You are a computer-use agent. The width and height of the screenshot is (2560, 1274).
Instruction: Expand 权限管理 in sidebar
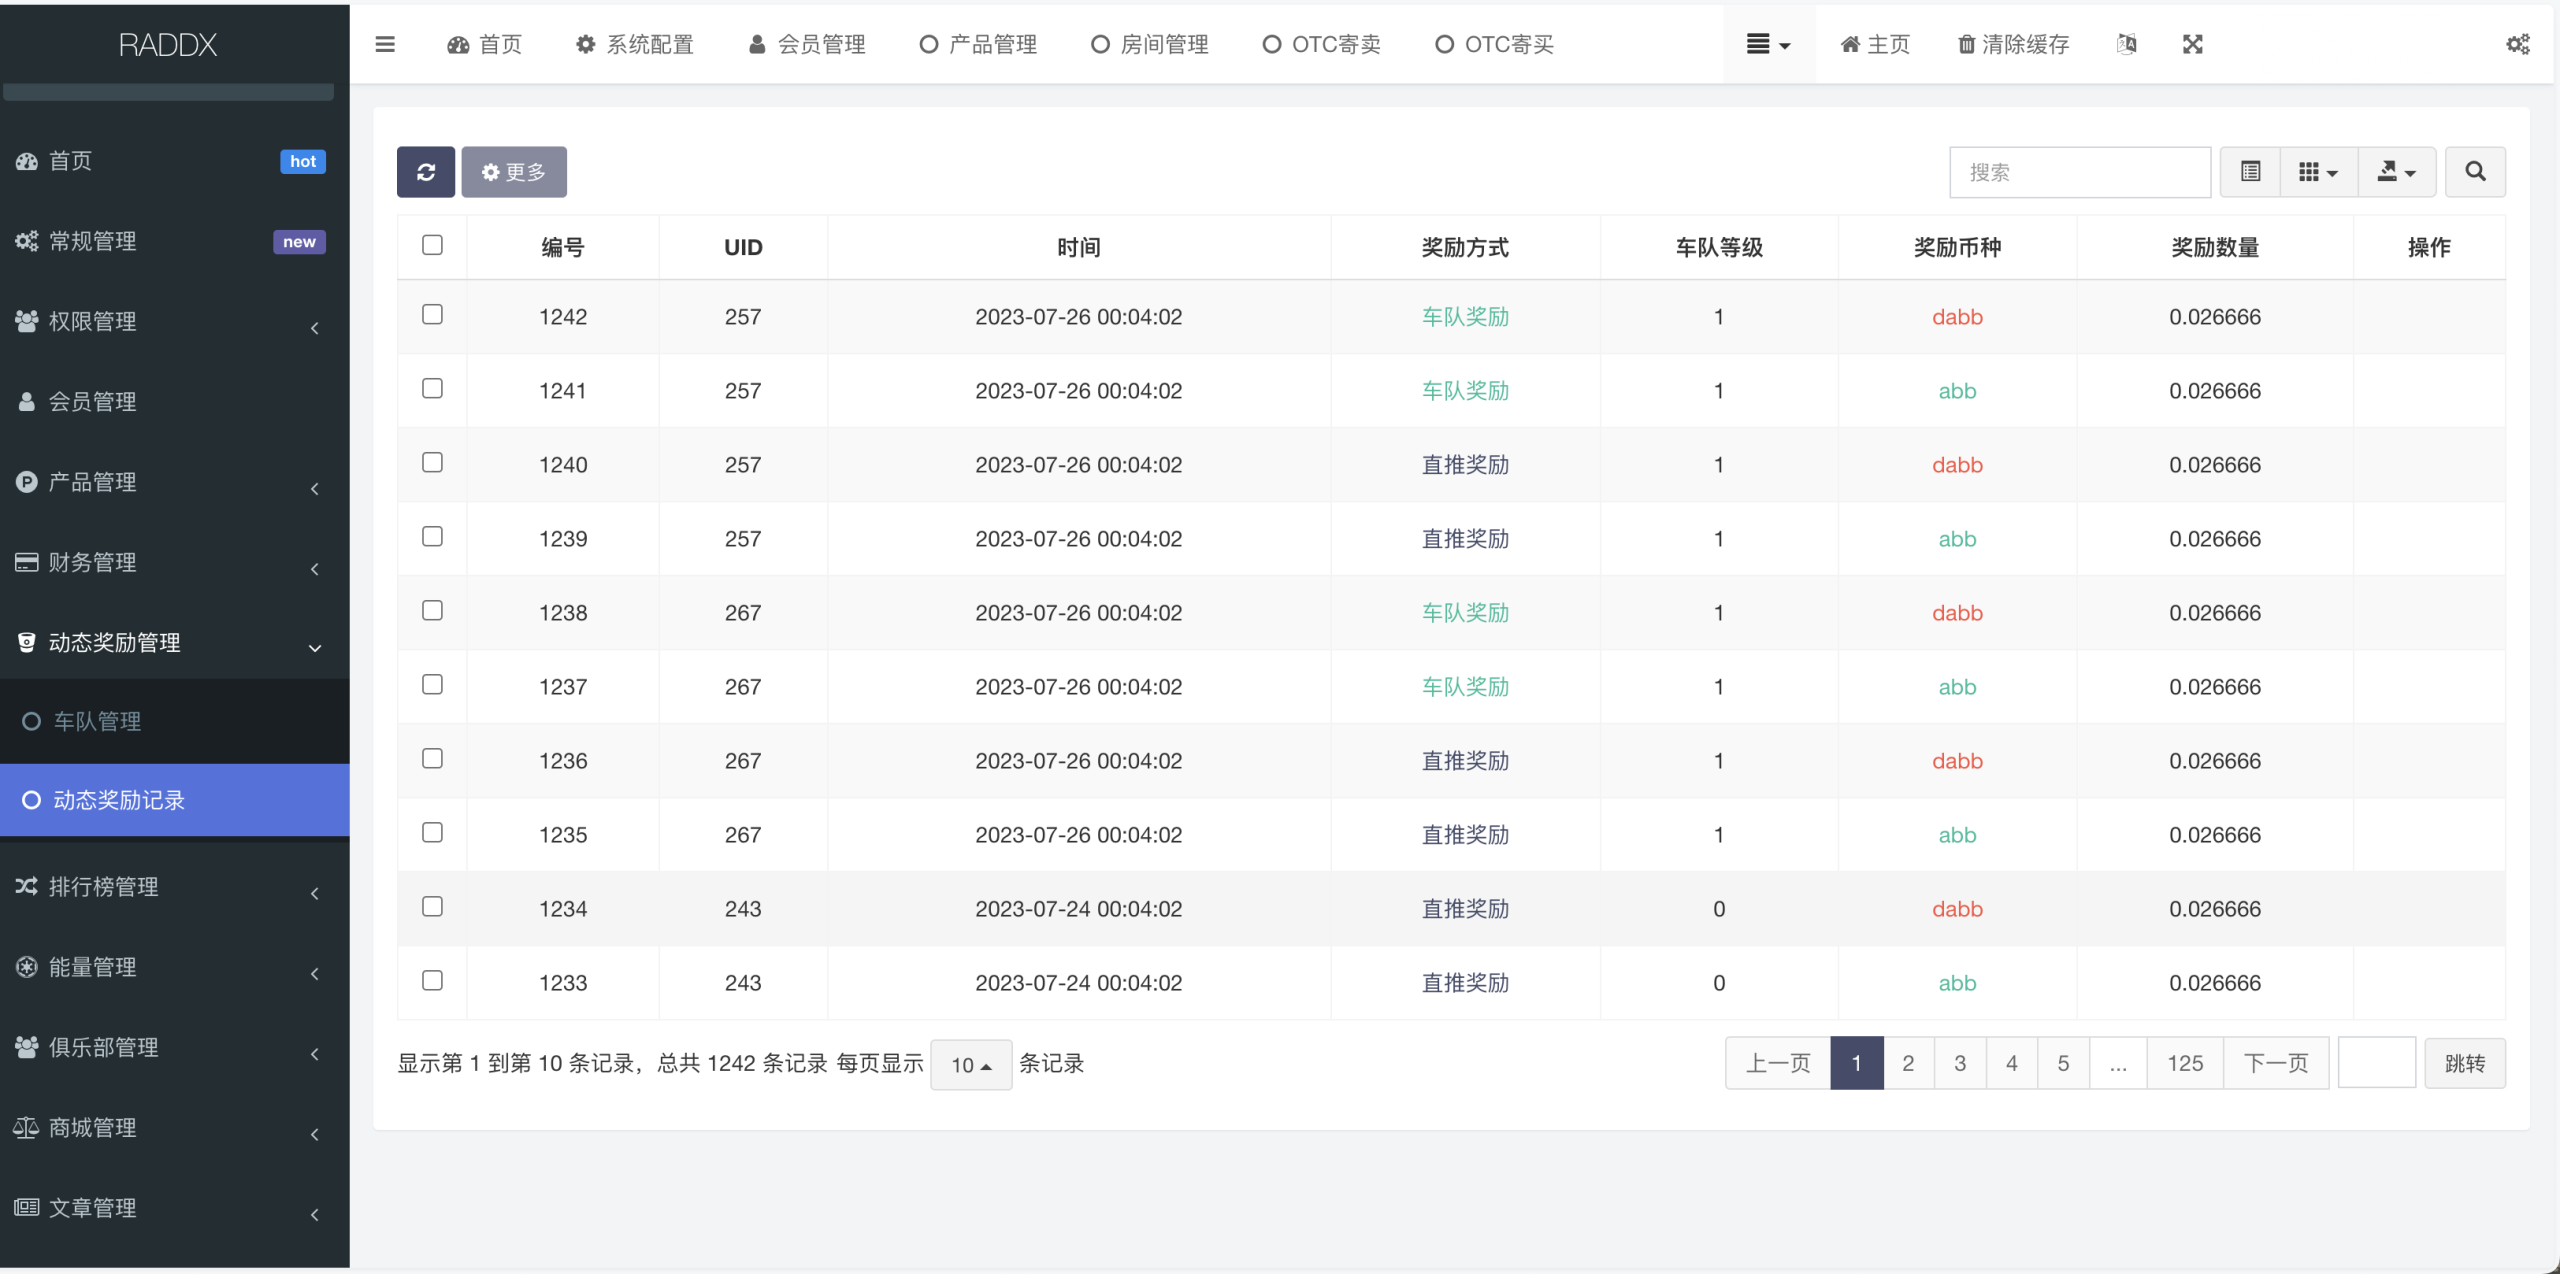175,322
